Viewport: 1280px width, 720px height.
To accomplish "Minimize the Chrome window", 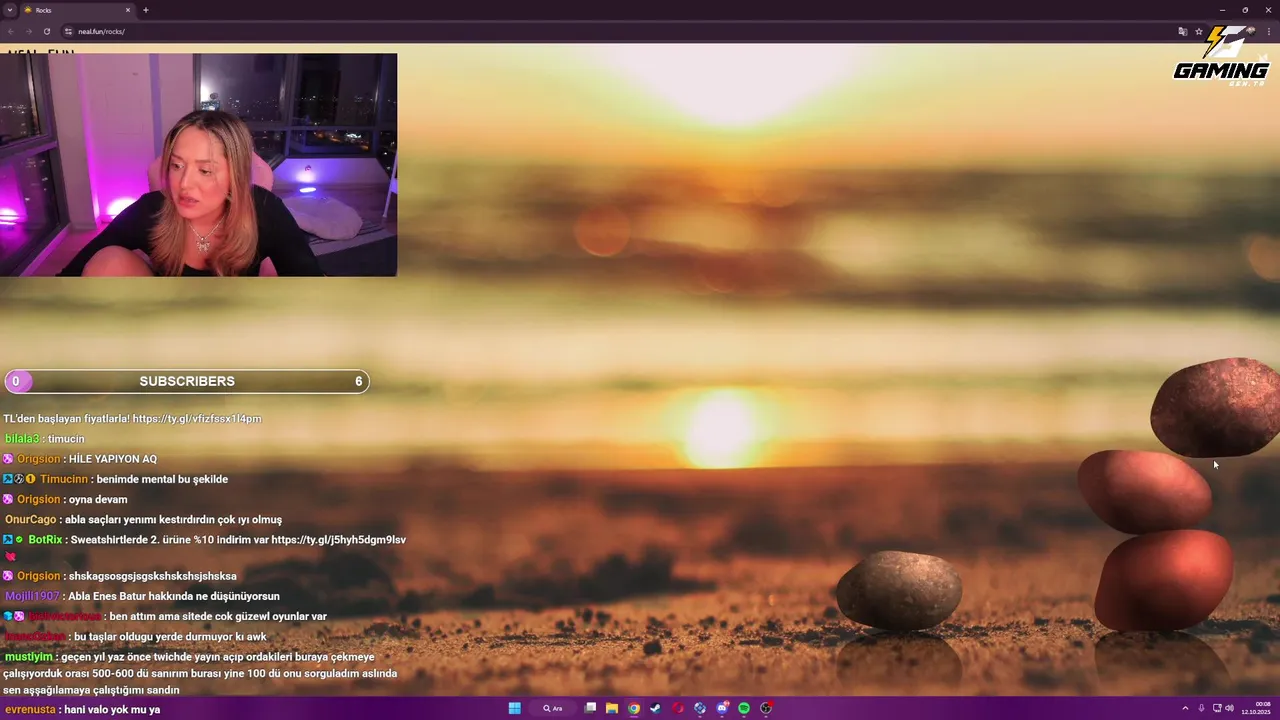I will pos(1222,10).
